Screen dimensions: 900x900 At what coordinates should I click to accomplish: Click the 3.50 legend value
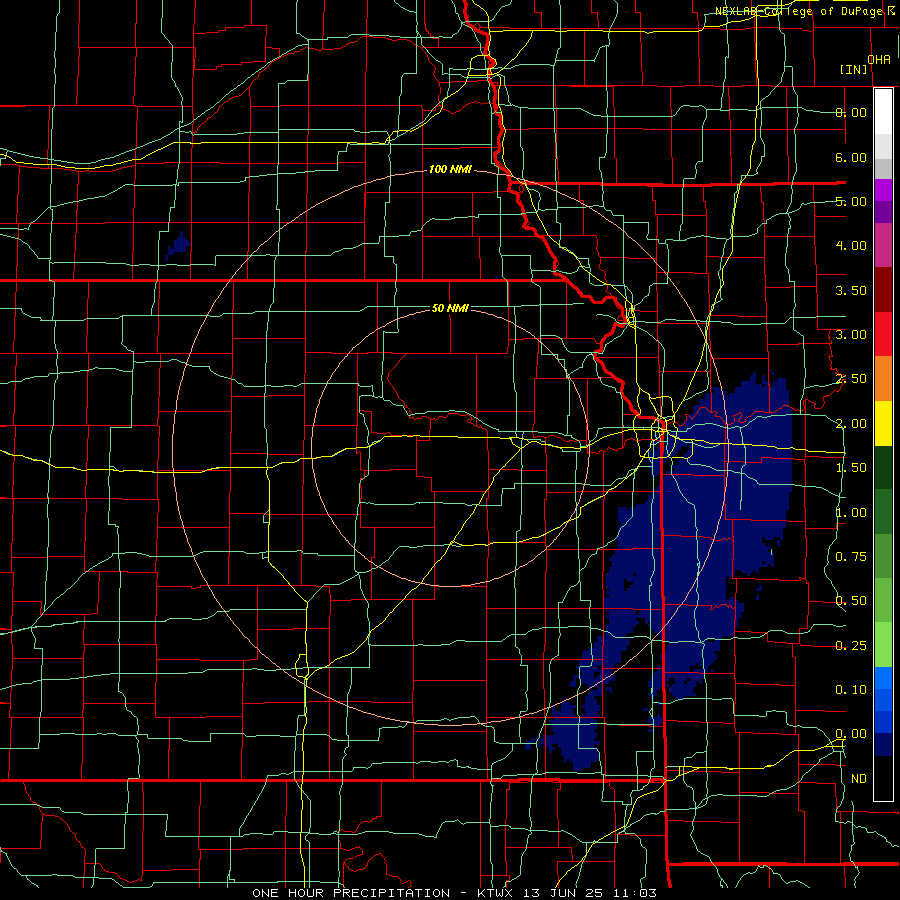click(851, 290)
